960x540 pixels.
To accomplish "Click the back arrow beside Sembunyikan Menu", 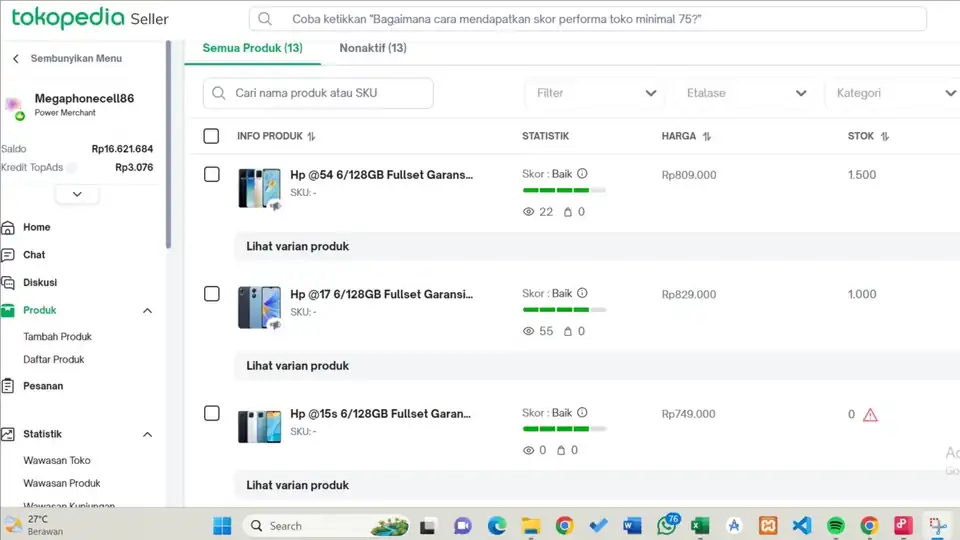I will coord(16,59).
